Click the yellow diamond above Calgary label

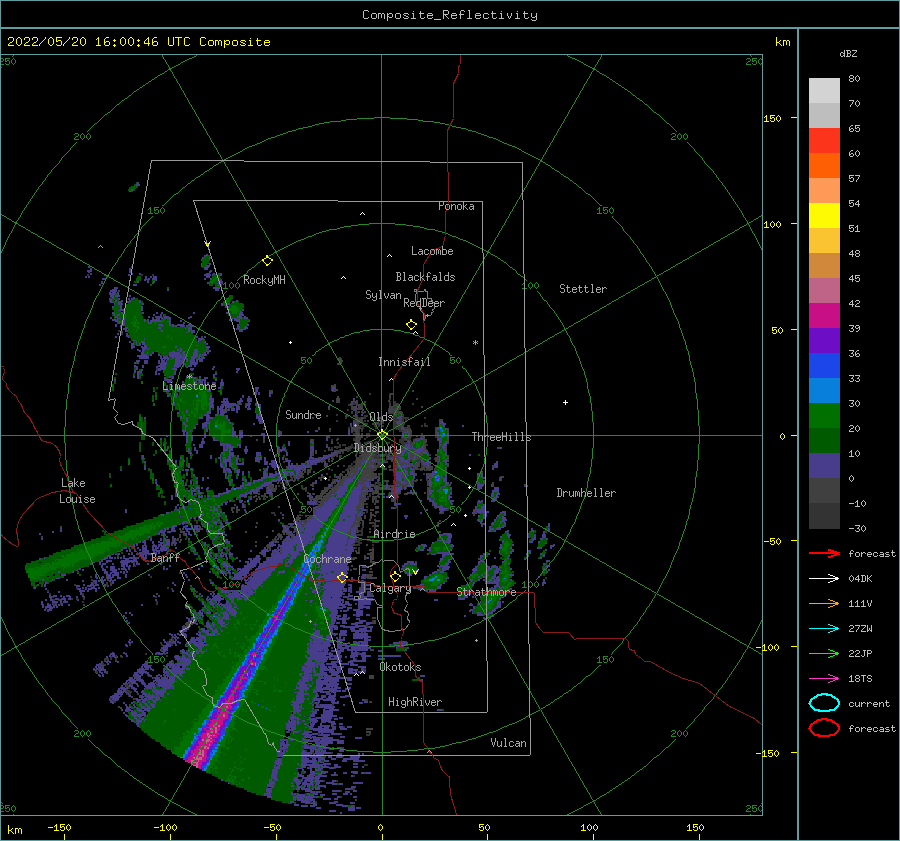click(x=395, y=576)
